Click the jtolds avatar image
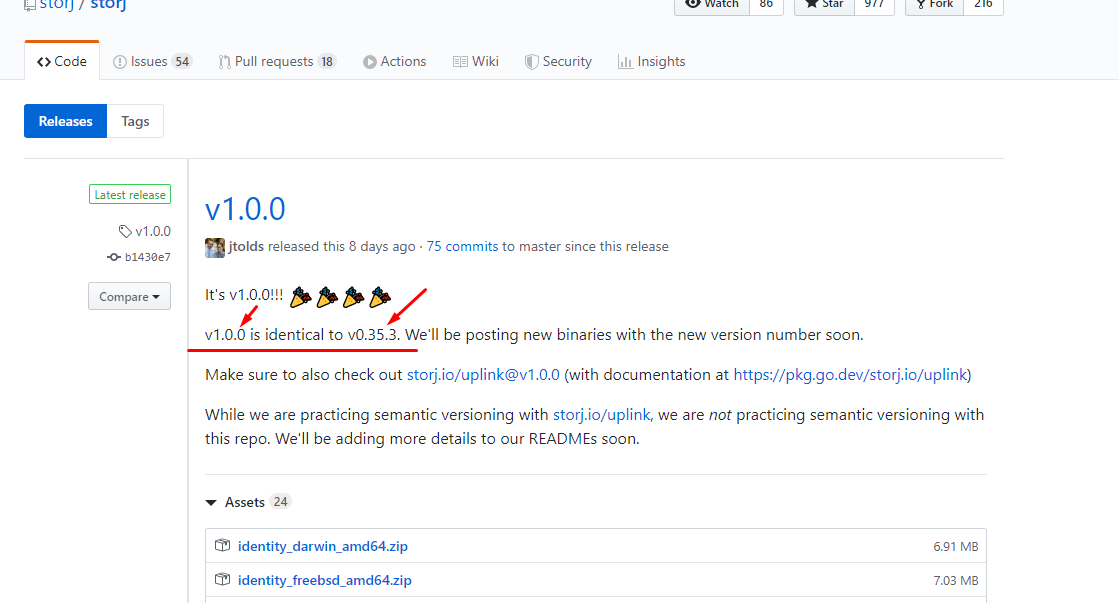The height and width of the screenshot is (603, 1119). pyautogui.click(x=215, y=247)
